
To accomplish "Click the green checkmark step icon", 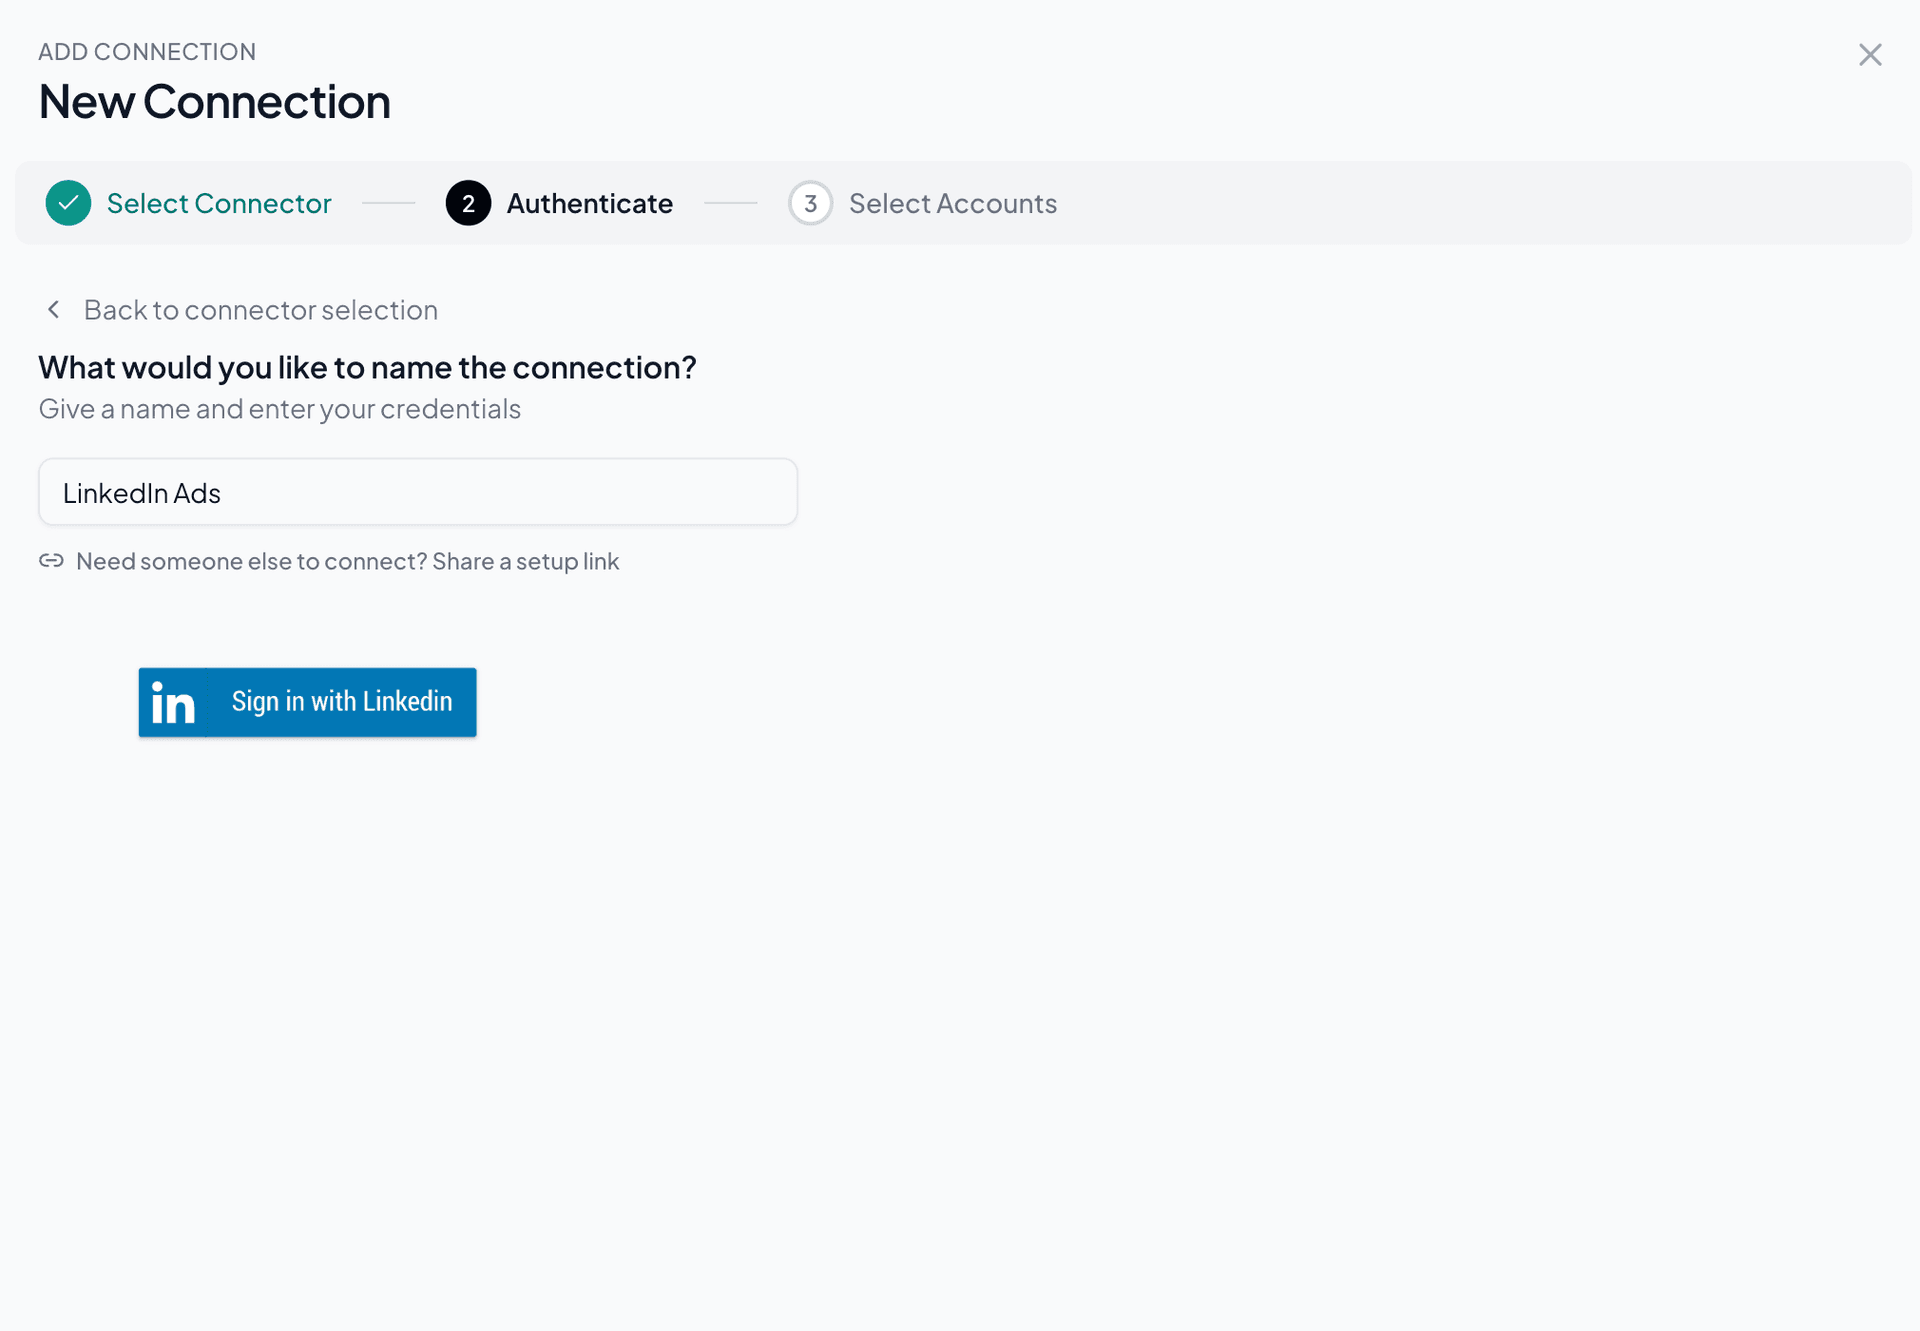I will (x=68, y=203).
